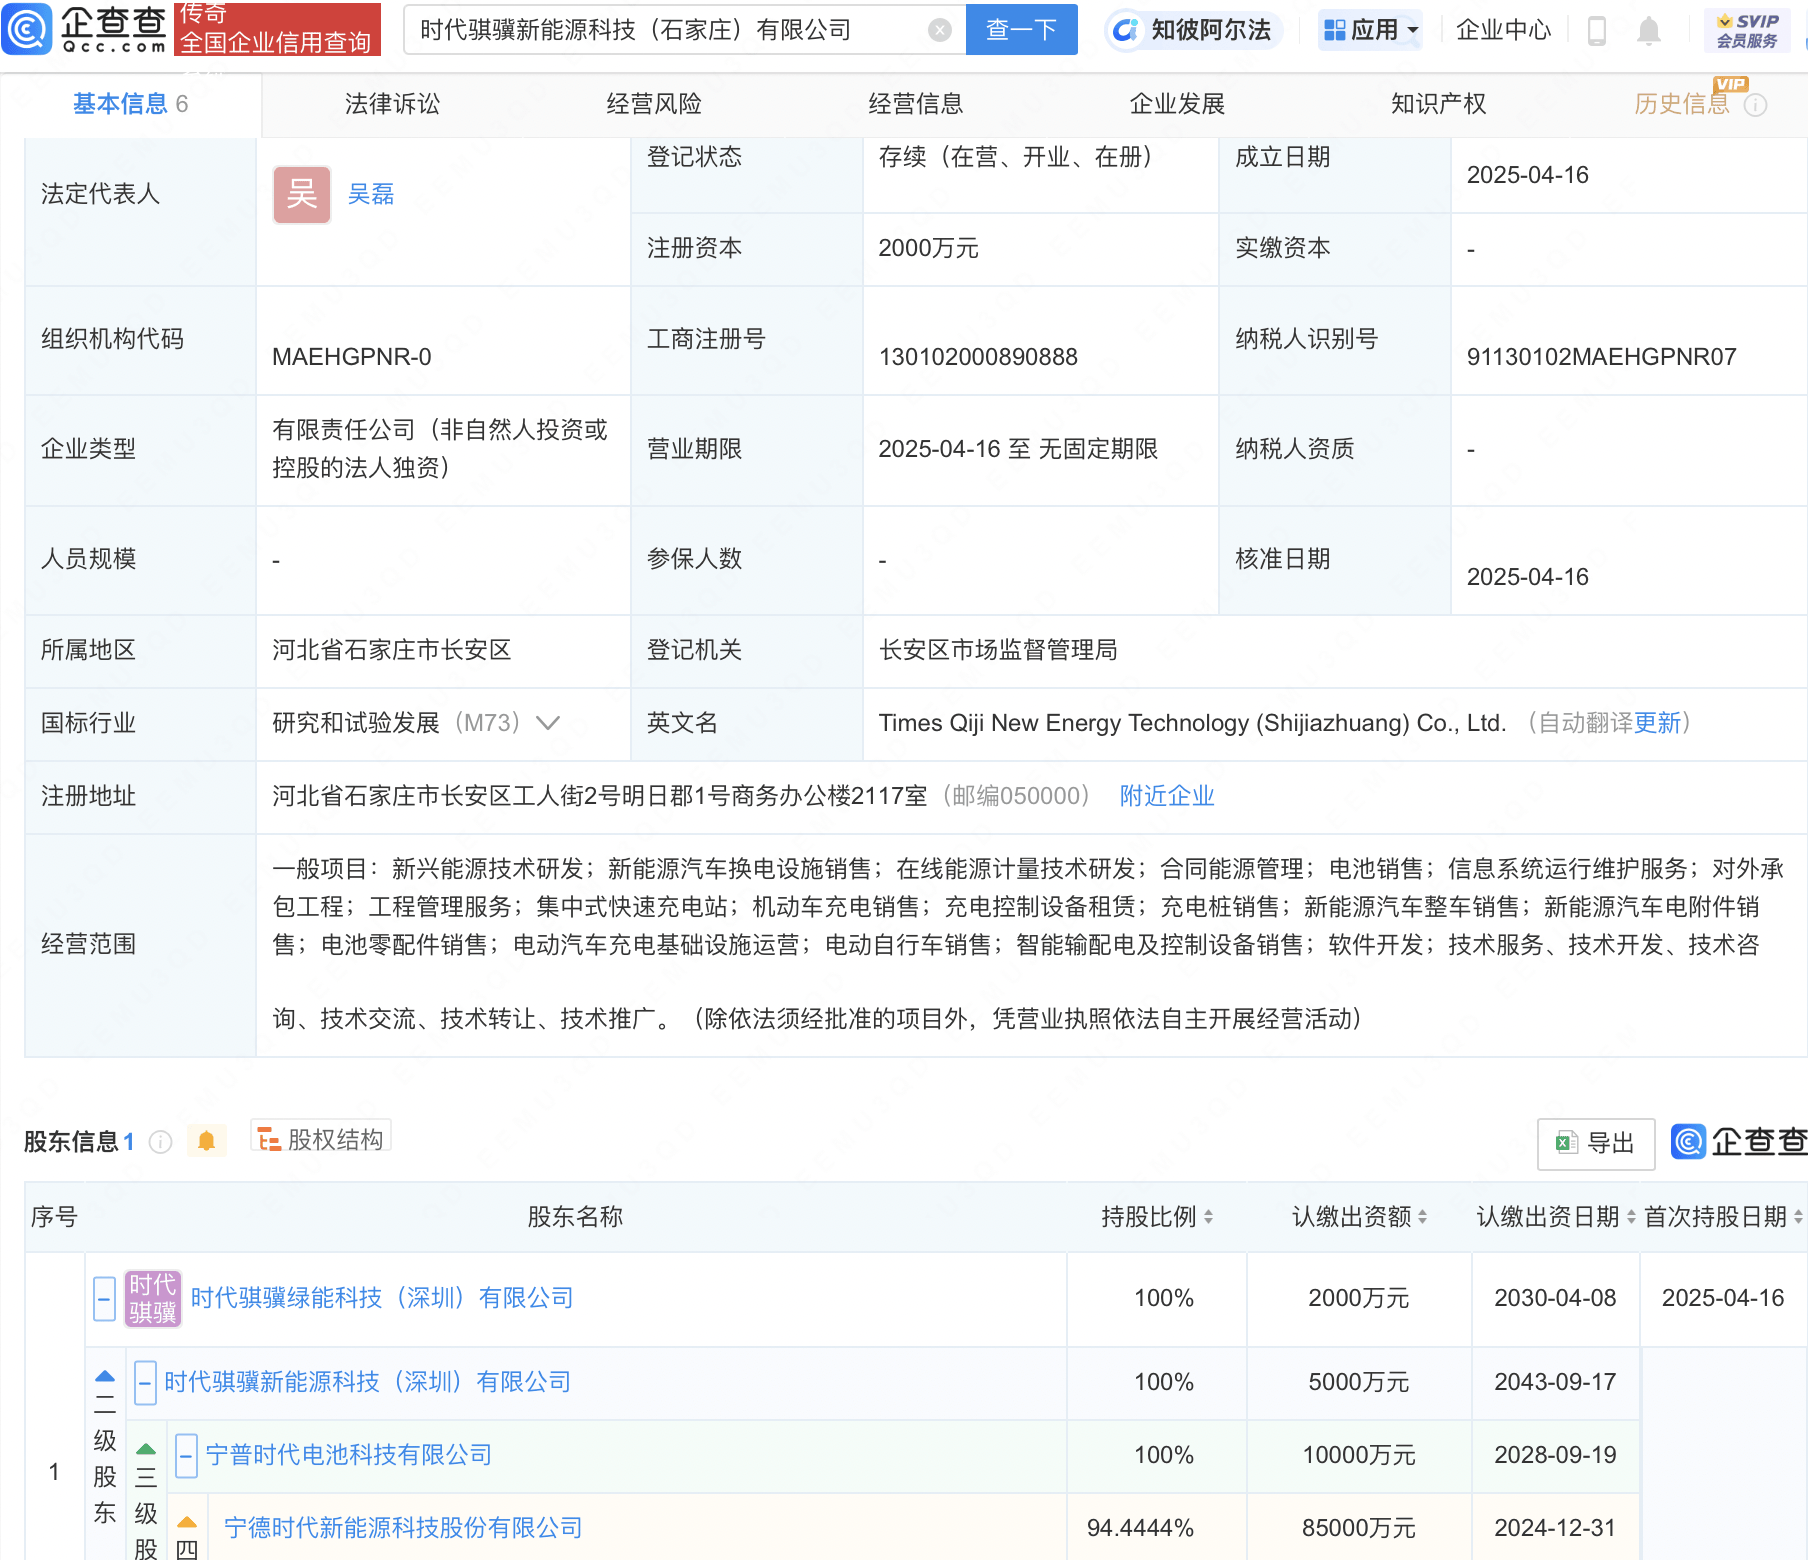The width and height of the screenshot is (1808, 1560).
Task: Open notifications via the bell icon top-right
Action: (1651, 31)
